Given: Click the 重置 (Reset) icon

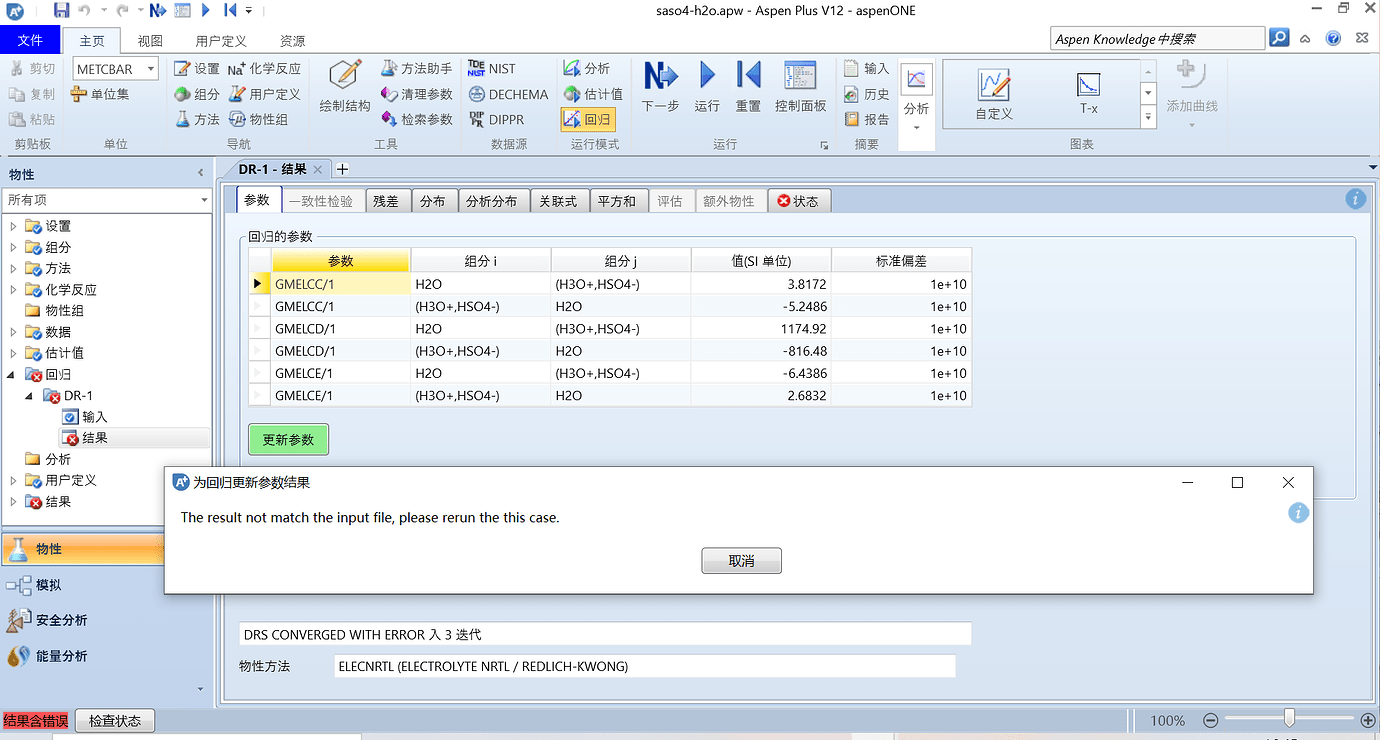Looking at the screenshot, I should click(x=748, y=77).
